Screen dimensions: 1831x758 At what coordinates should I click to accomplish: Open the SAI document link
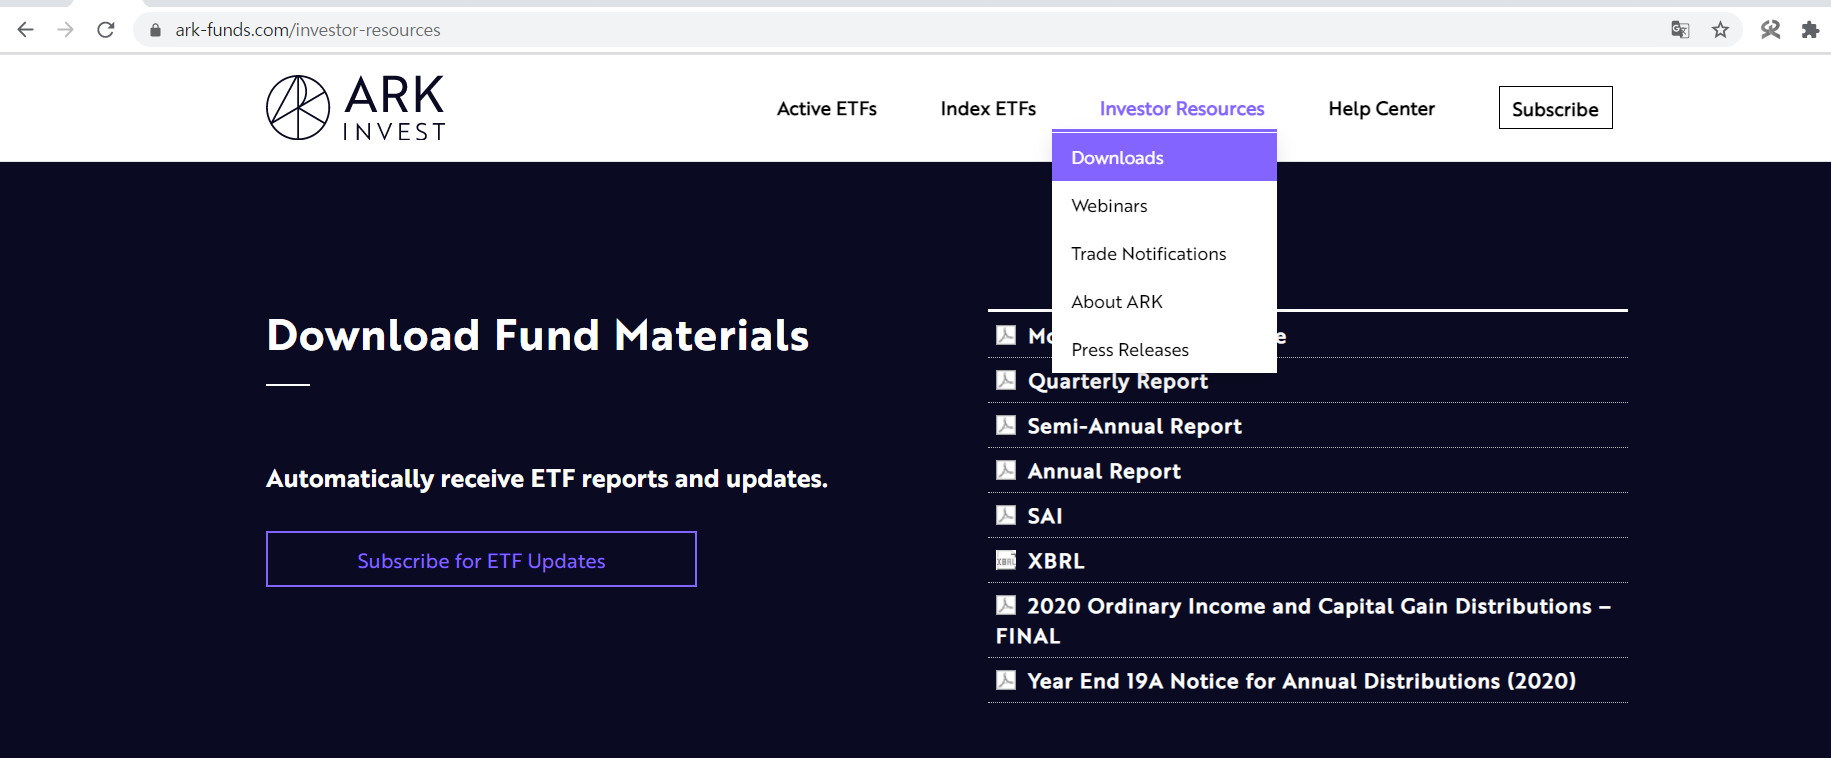pos(1045,516)
